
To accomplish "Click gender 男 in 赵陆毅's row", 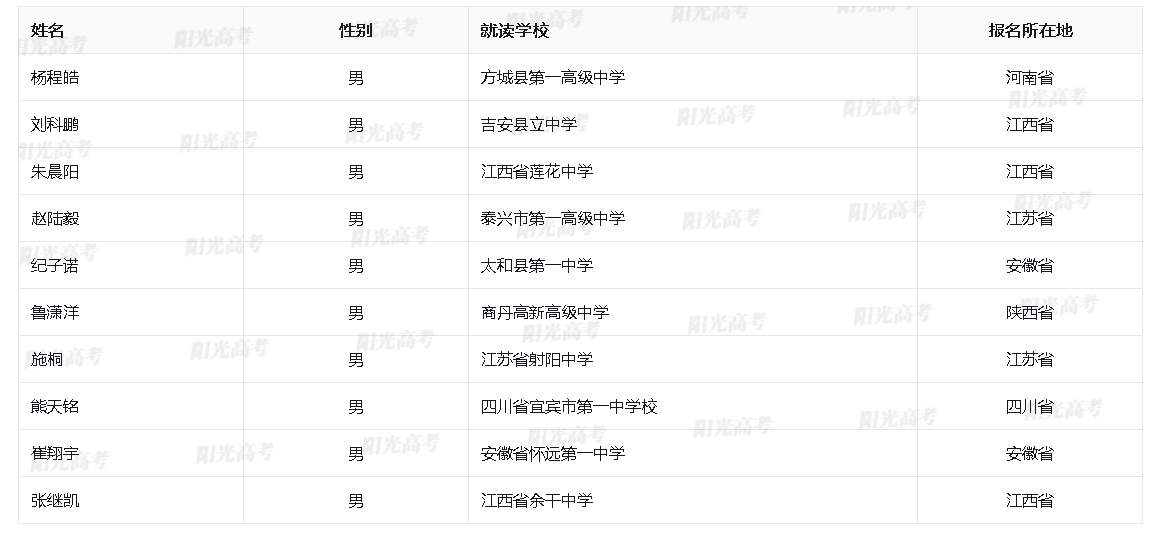I will pos(356,218).
